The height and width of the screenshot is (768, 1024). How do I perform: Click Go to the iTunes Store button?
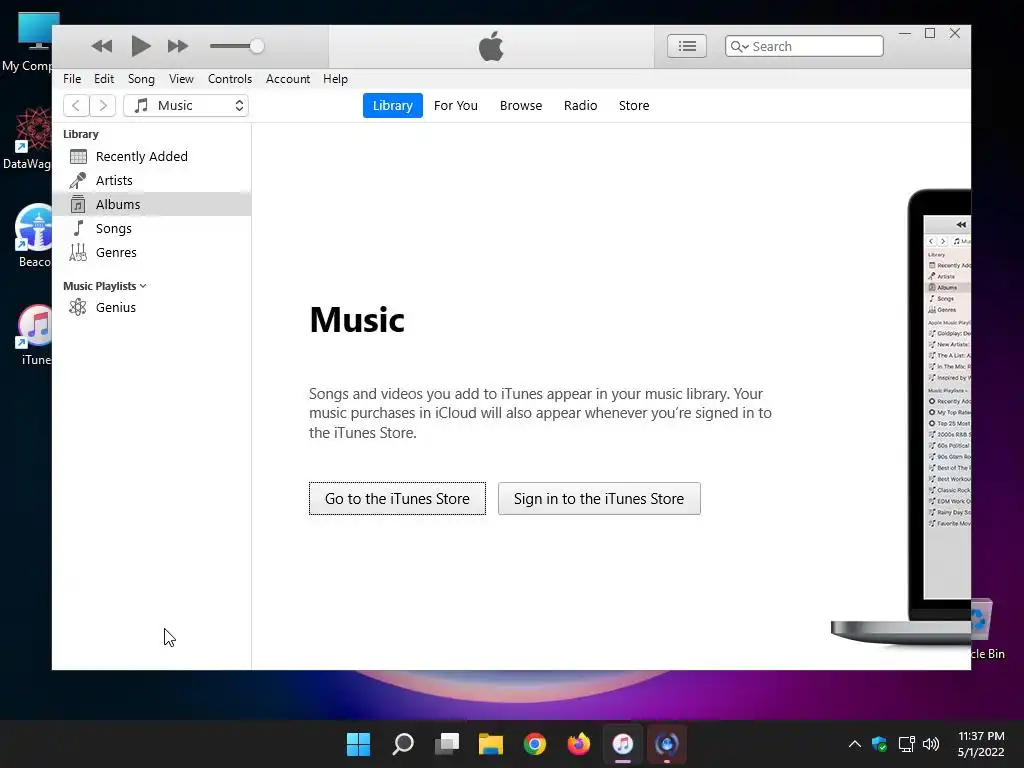click(397, 498)
